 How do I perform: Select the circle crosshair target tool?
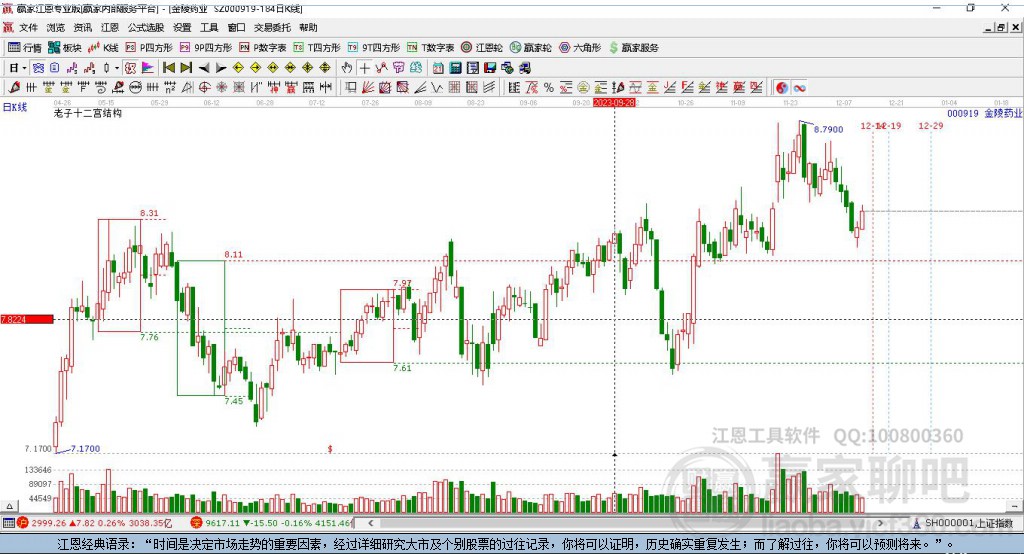(x=204, y=88)
